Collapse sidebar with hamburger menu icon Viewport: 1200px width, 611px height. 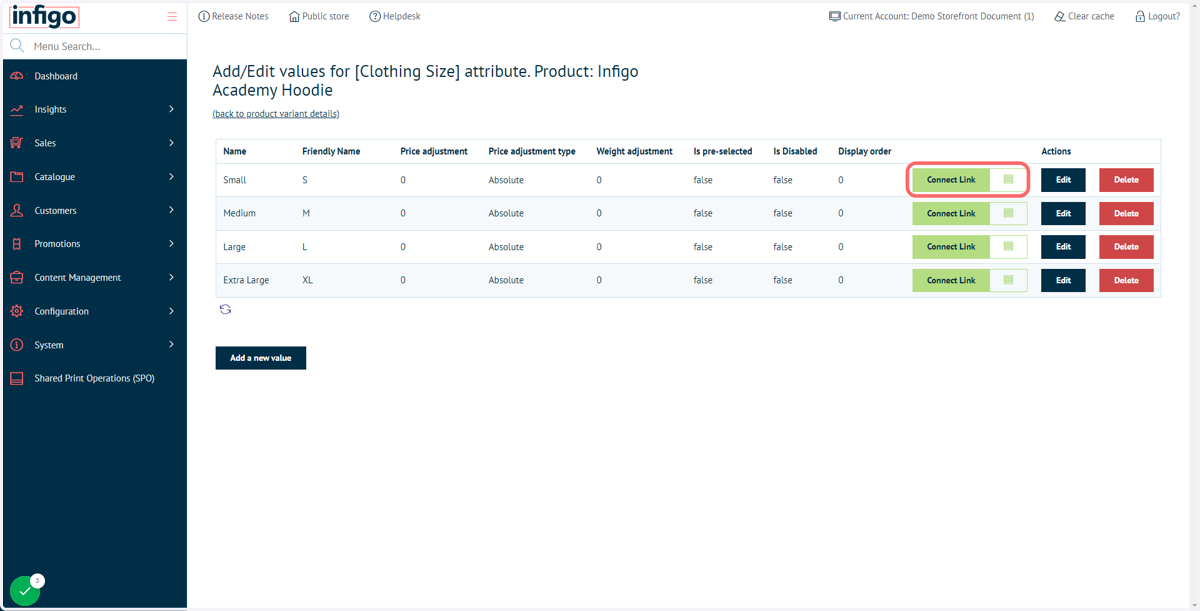point(172,16)
